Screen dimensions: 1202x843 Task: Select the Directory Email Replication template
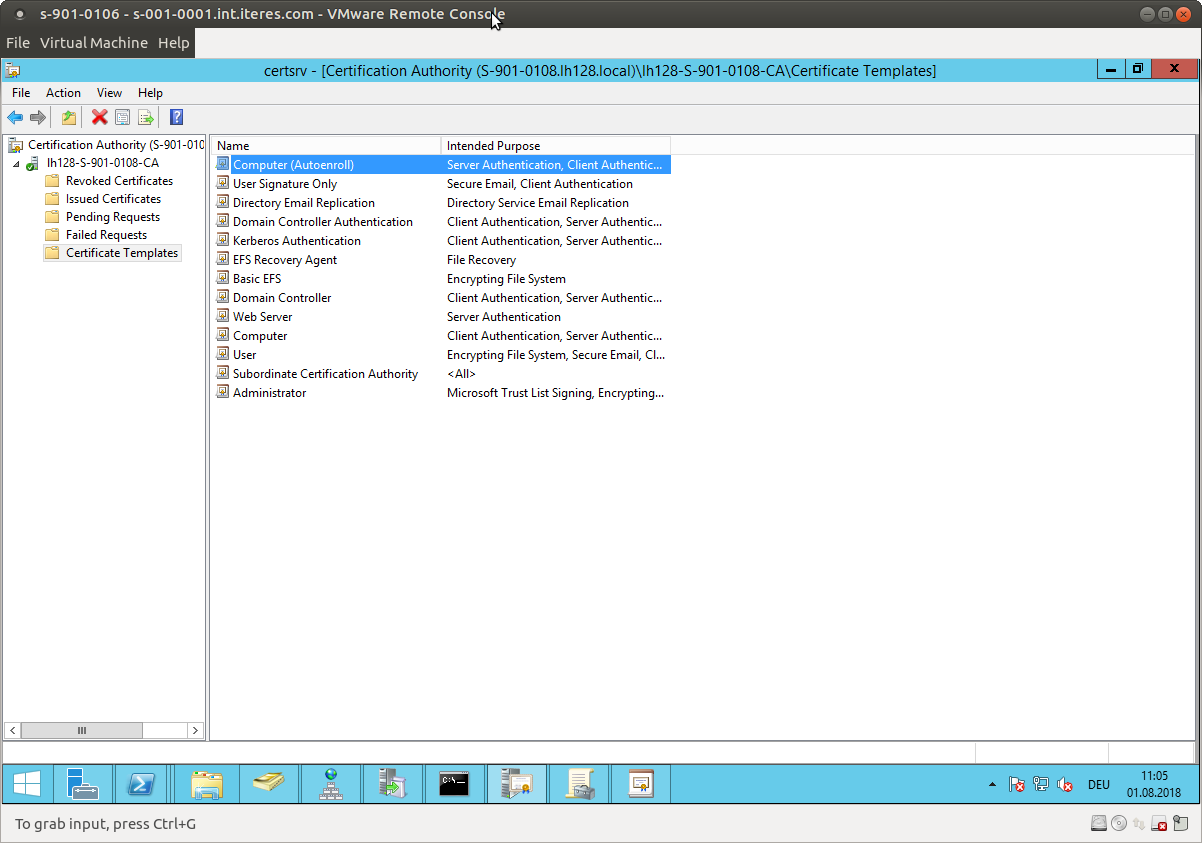click(x=441, y=203)
